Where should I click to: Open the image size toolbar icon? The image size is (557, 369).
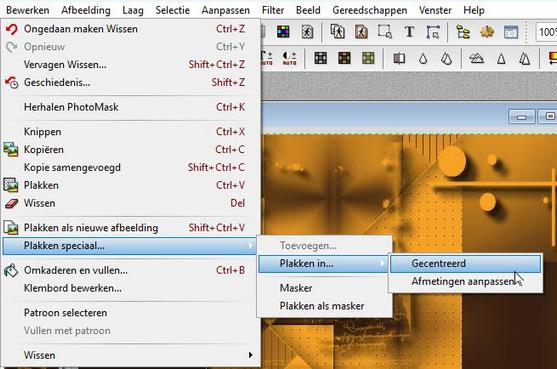click(x=337, y=32)
